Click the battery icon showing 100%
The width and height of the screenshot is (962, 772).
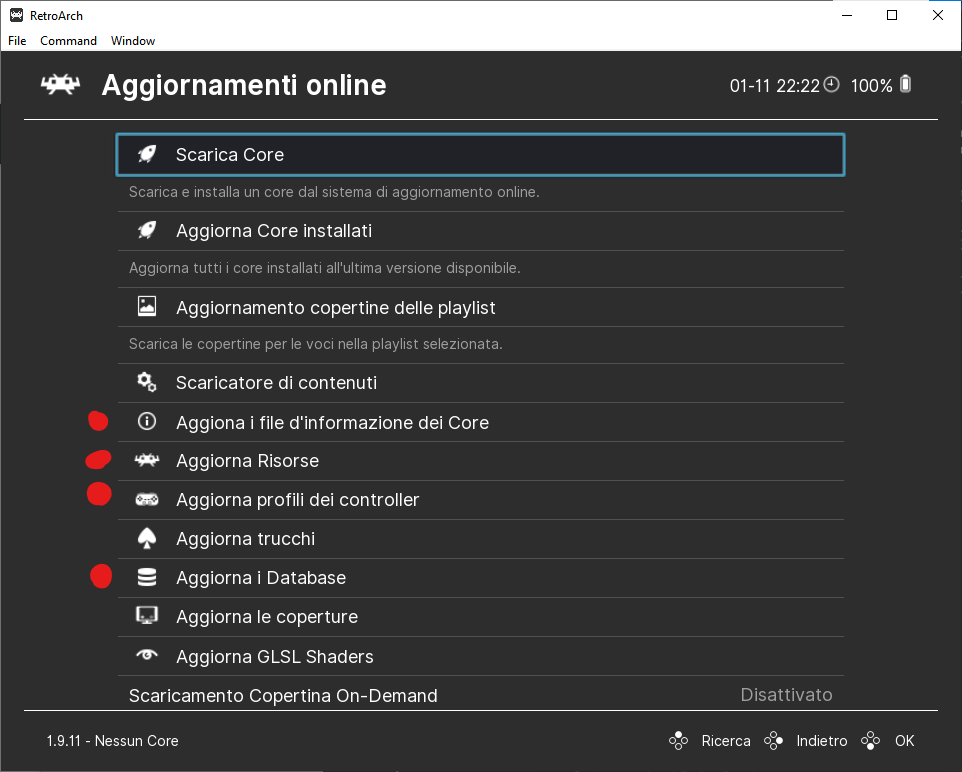906,84
